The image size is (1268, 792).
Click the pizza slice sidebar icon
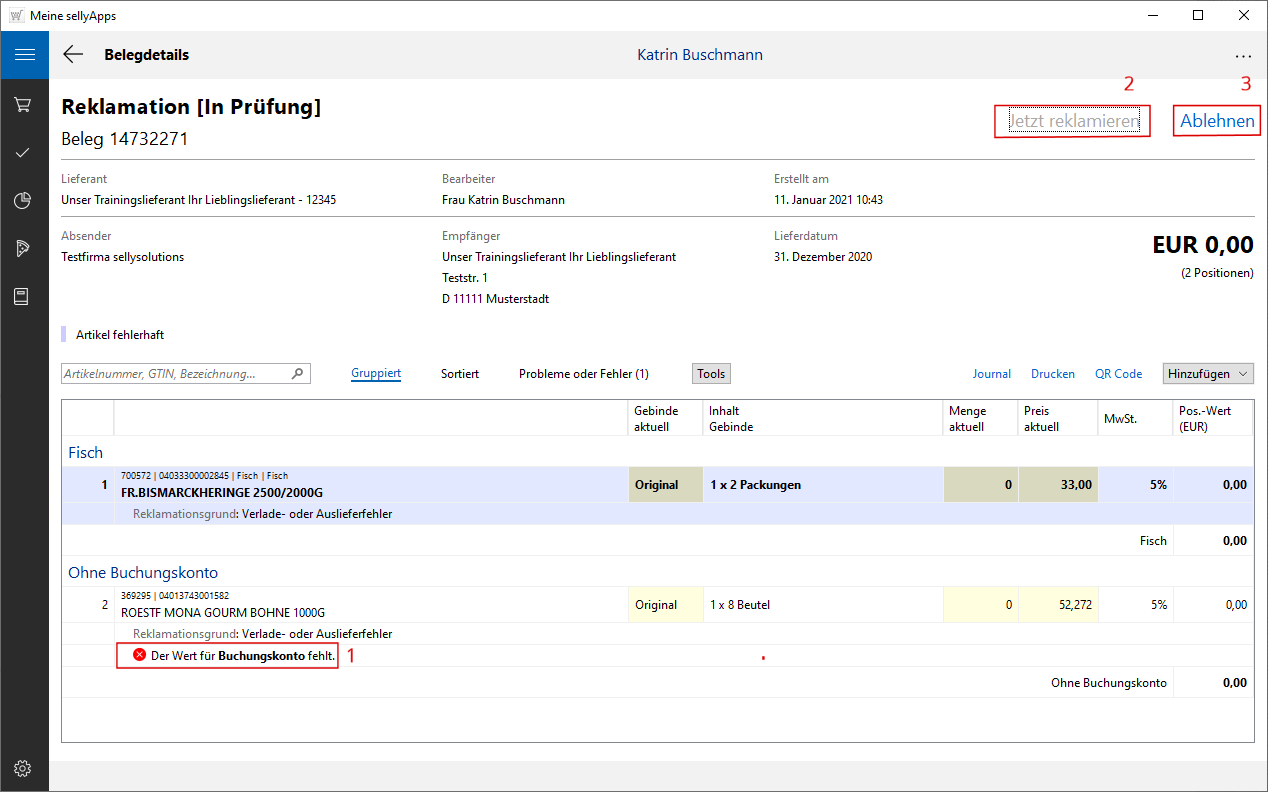(x=24, y=248)
